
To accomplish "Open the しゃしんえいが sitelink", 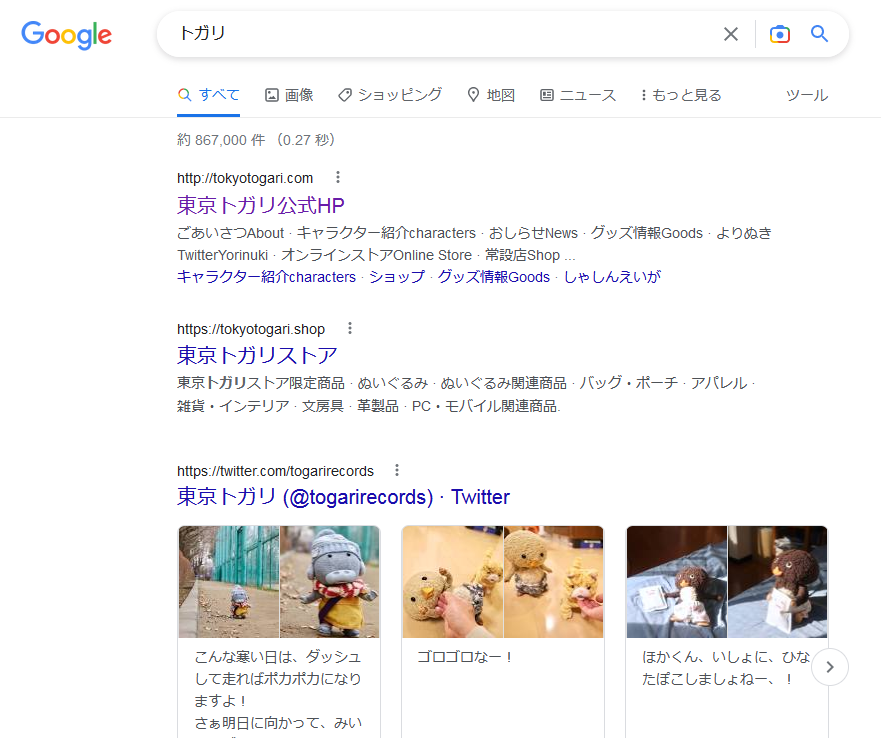I will [x=612, y=277].
